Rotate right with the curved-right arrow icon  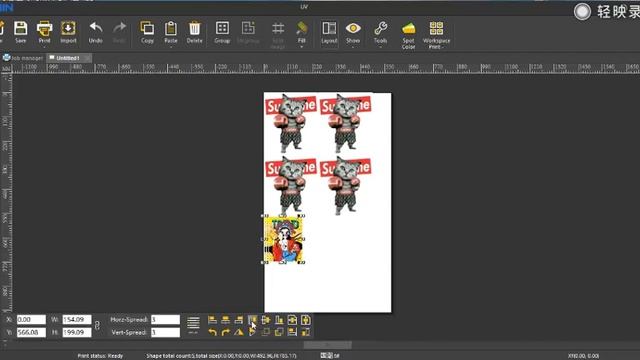coord(225,332)
